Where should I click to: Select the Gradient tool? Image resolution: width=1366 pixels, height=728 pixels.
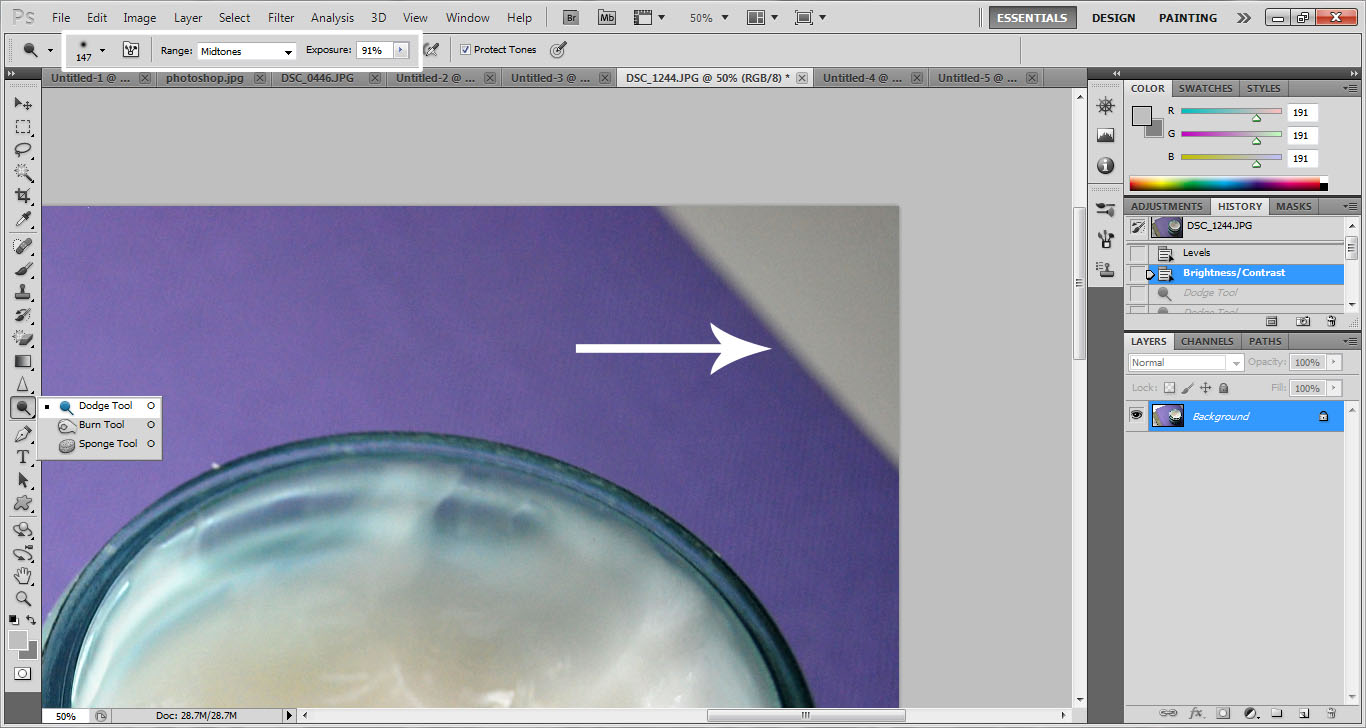(x=22, y=362)
